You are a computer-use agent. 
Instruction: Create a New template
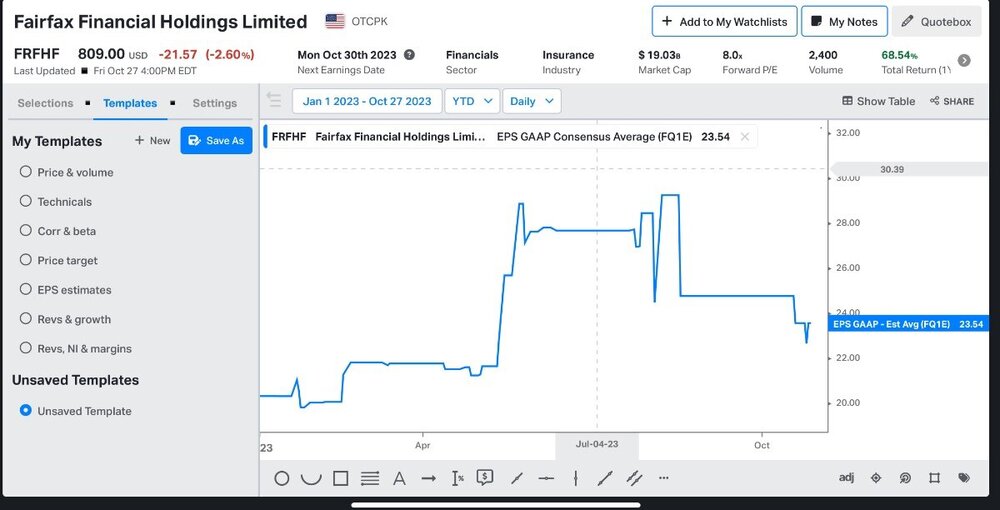(152, 140)
